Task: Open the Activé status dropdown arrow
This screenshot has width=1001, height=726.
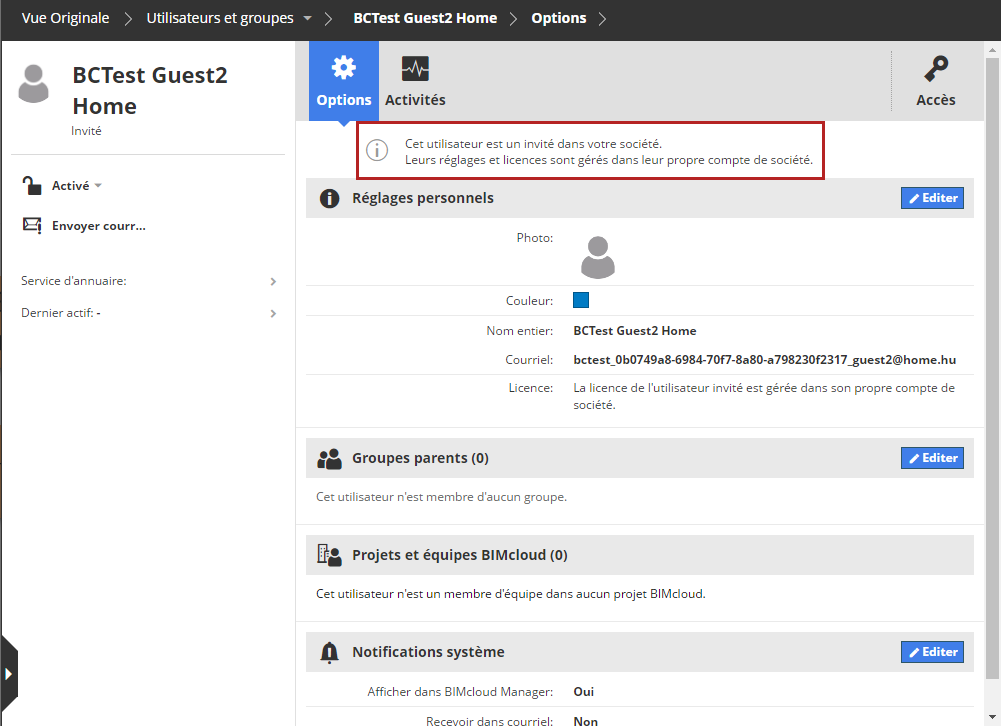Action: pos(98,186)
